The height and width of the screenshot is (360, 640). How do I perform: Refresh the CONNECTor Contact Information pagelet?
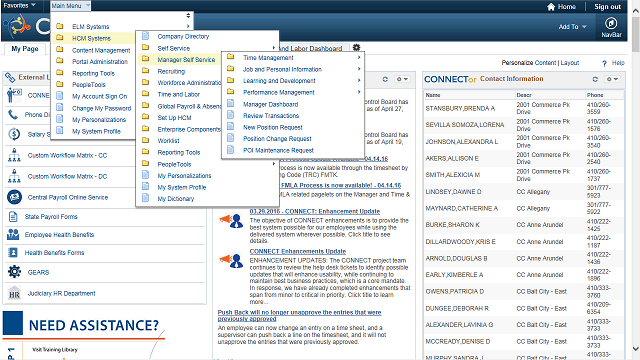595,79
